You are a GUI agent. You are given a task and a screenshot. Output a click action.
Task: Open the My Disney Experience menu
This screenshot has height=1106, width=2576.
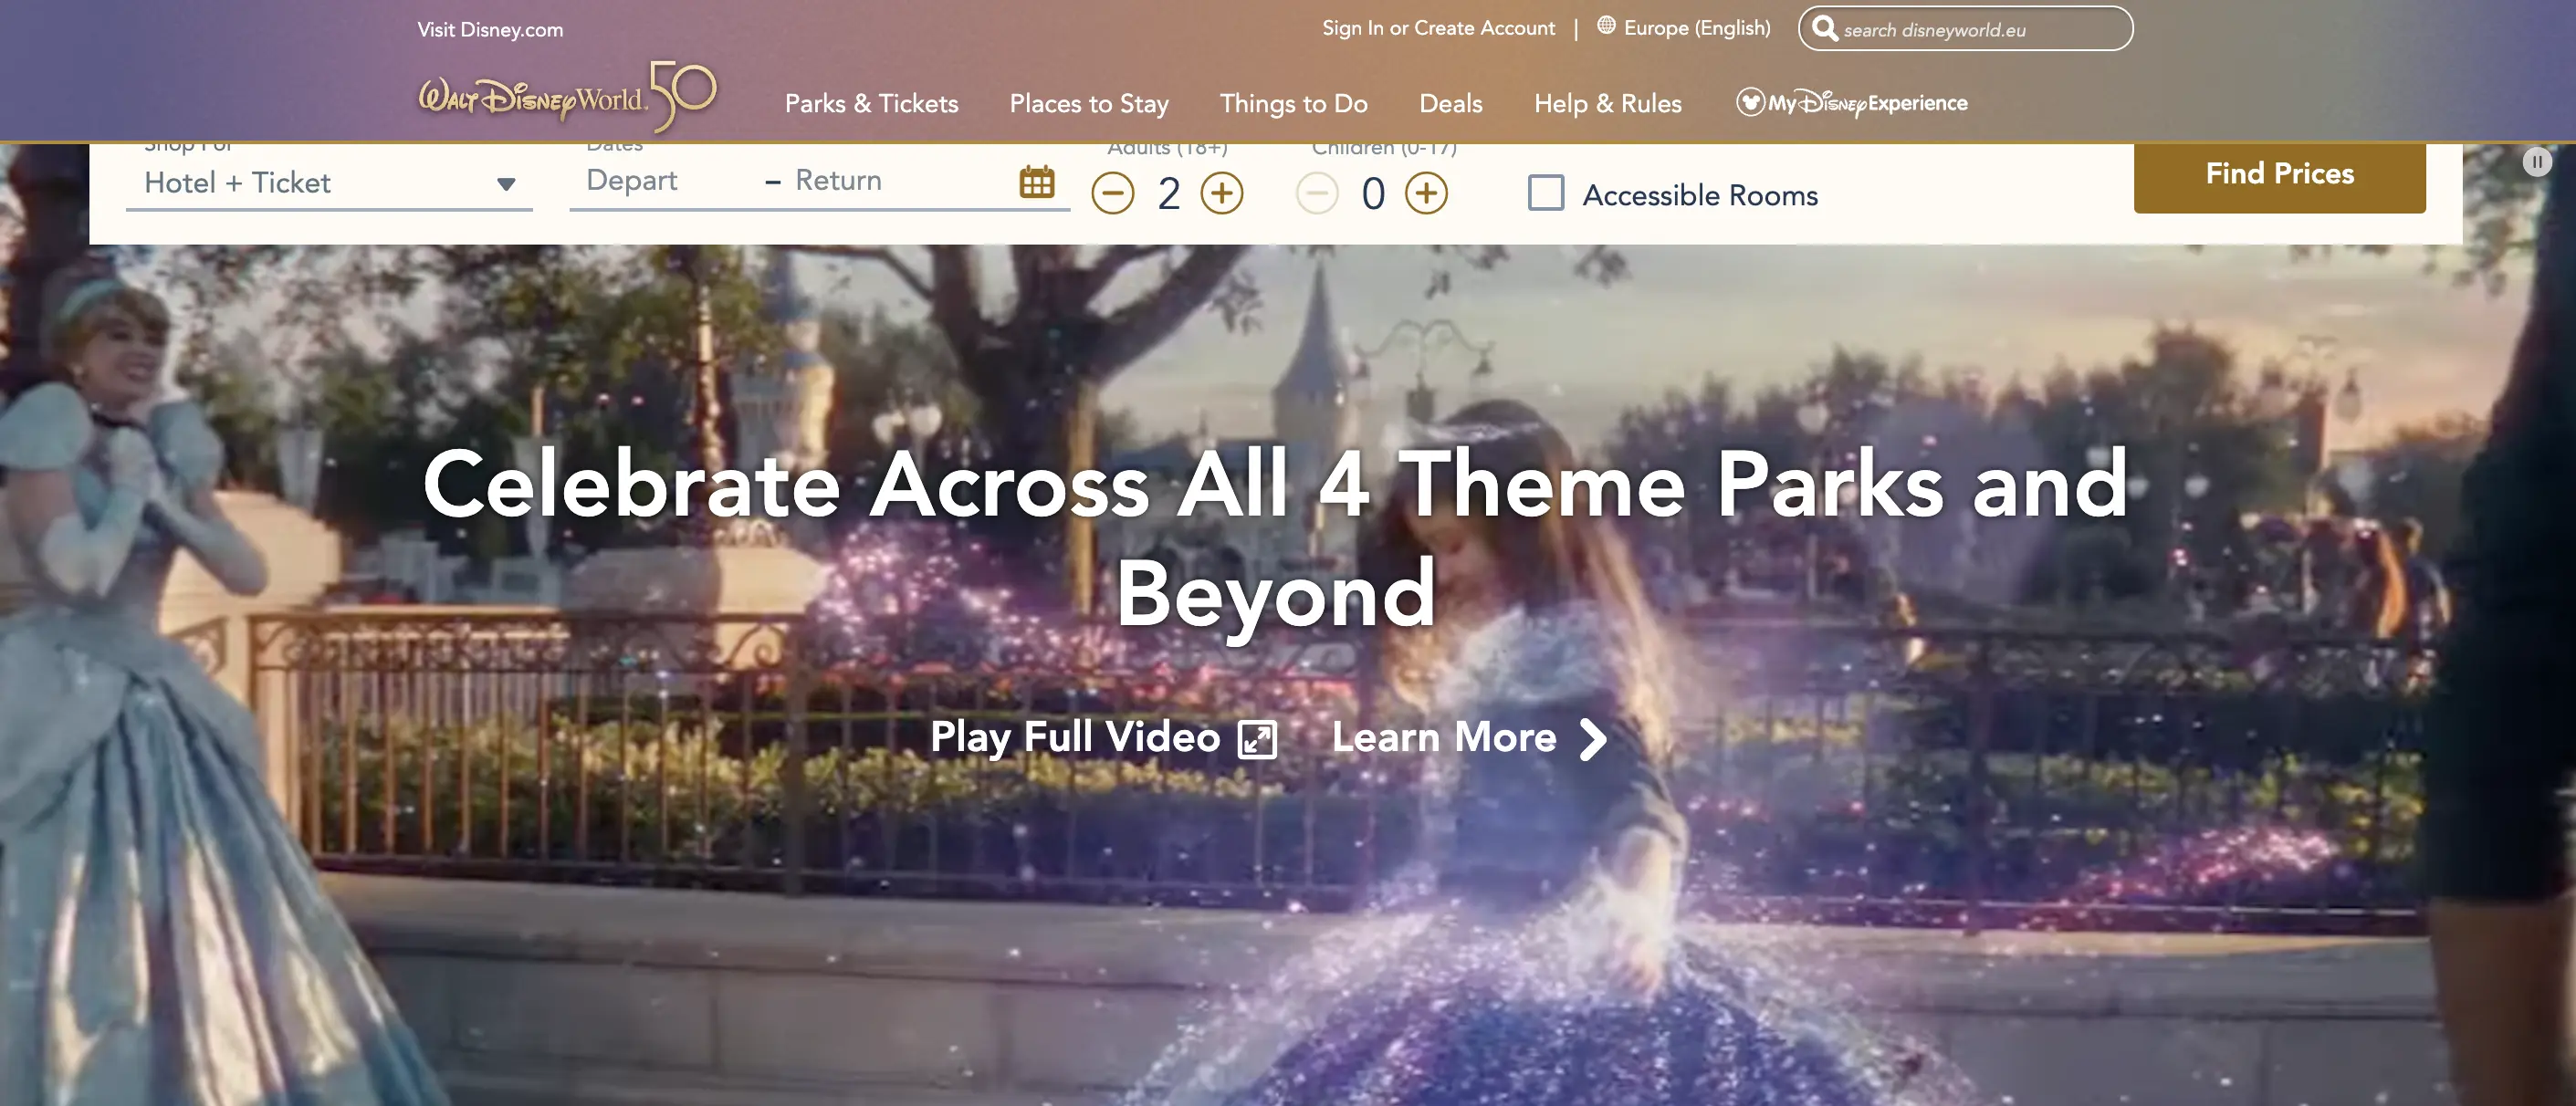click(1851, 103)
